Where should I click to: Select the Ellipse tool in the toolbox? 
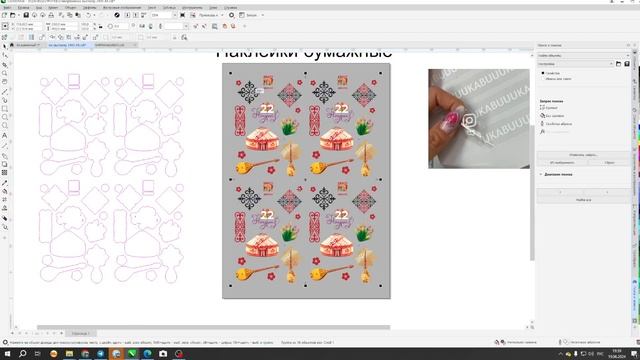pyautogui.click(x=4, y=117)
